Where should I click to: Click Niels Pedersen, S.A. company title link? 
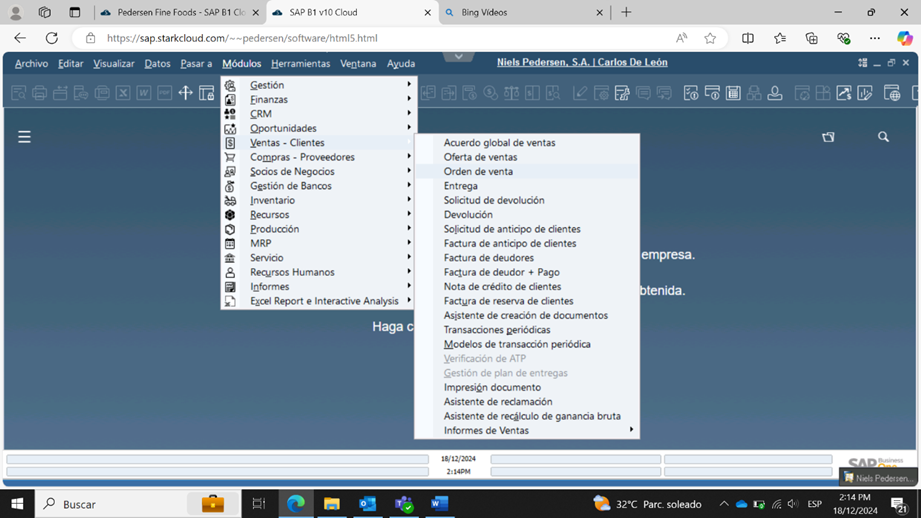coord(582,62)
